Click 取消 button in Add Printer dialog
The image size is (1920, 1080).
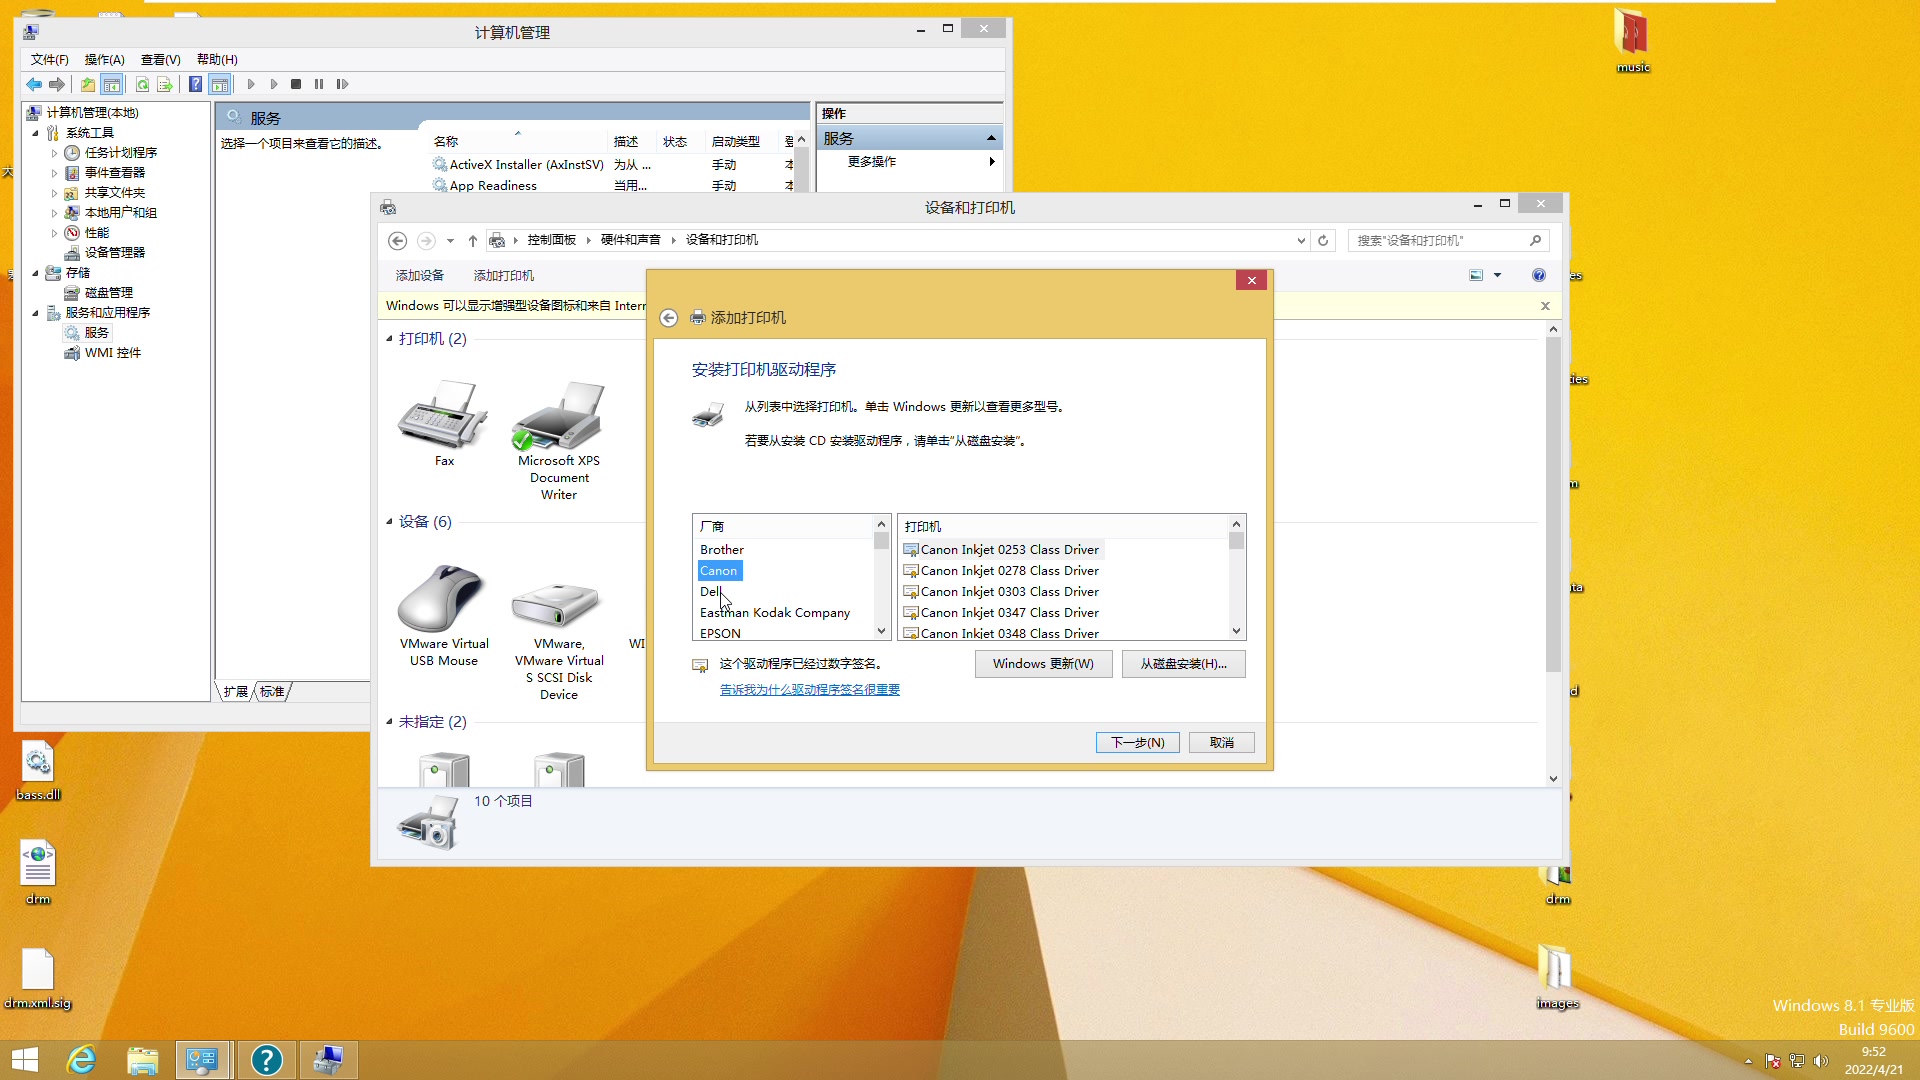(1222, 743)
